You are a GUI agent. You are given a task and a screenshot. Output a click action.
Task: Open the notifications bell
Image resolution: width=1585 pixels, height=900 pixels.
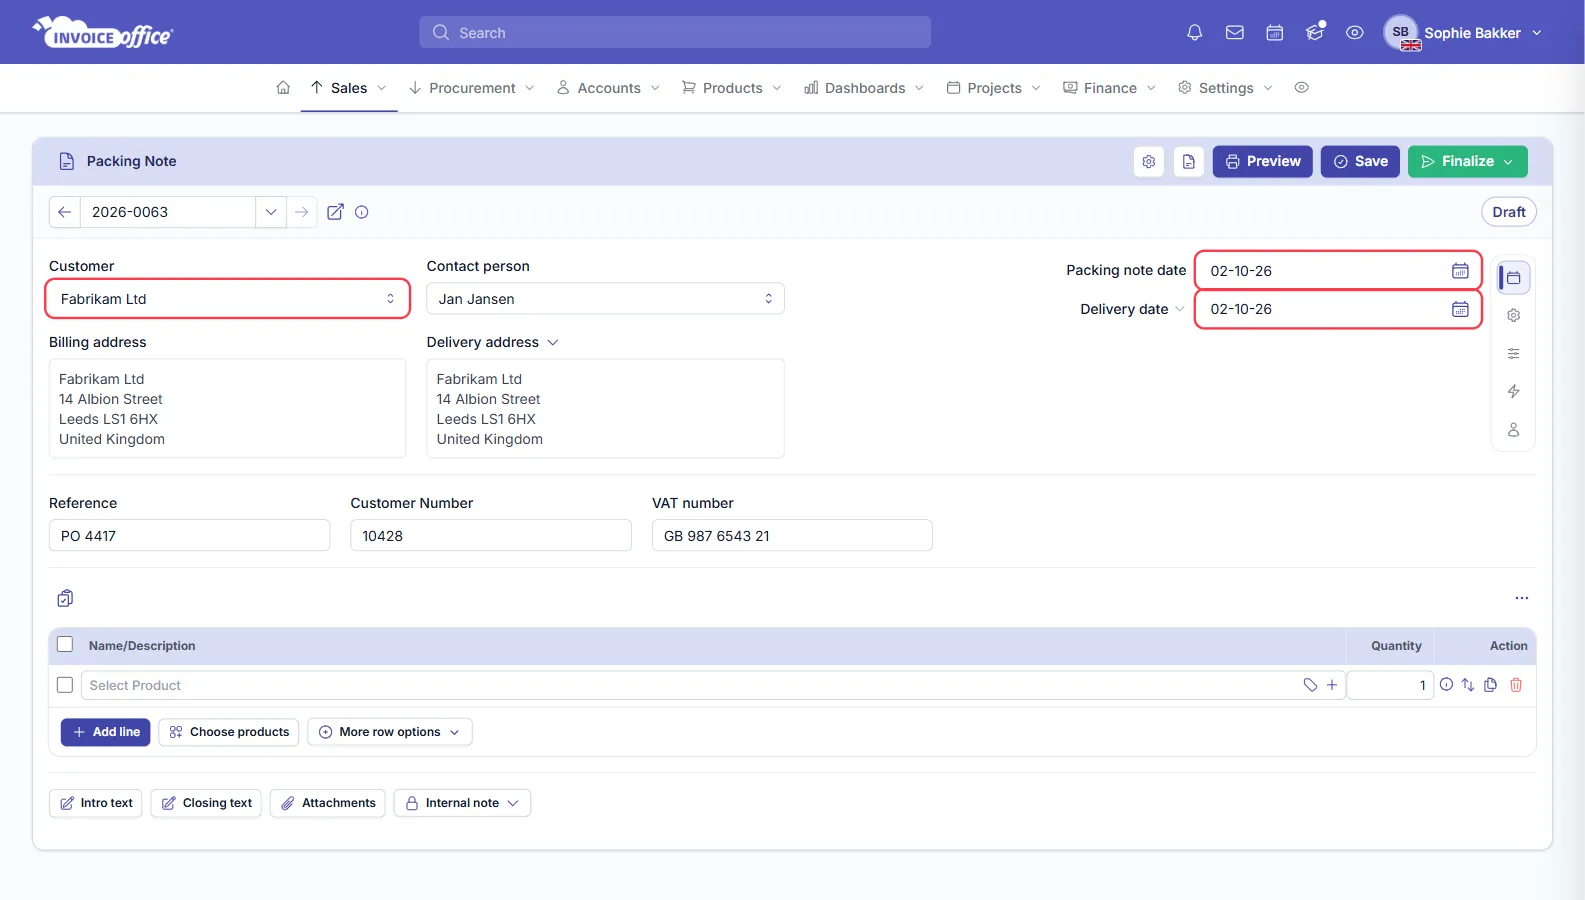(x=1194, y=33)
